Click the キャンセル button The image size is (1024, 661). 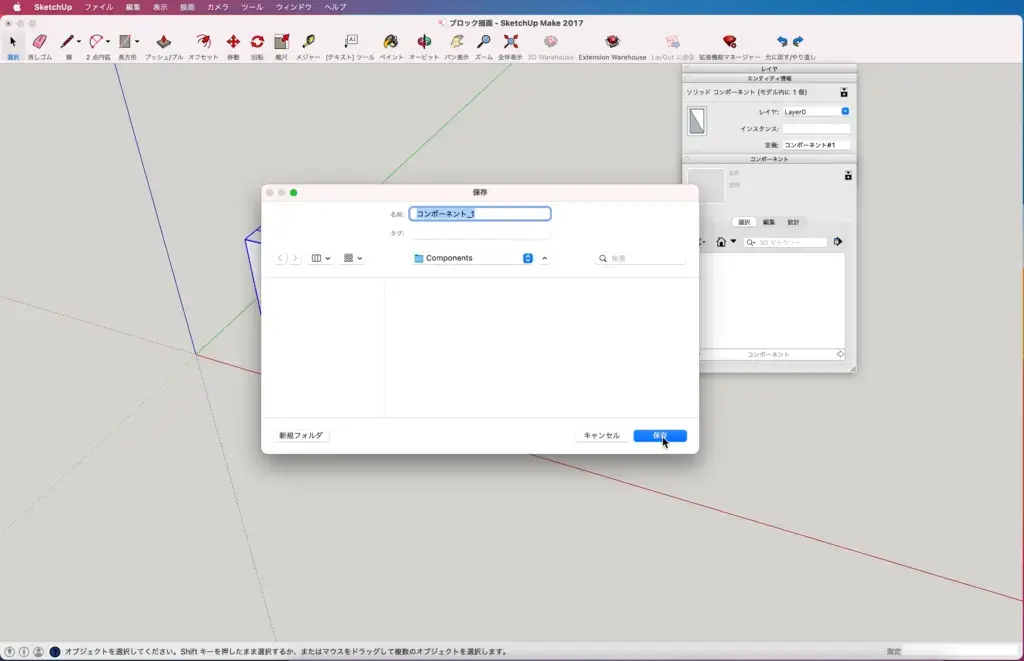[x=601, y=436]
